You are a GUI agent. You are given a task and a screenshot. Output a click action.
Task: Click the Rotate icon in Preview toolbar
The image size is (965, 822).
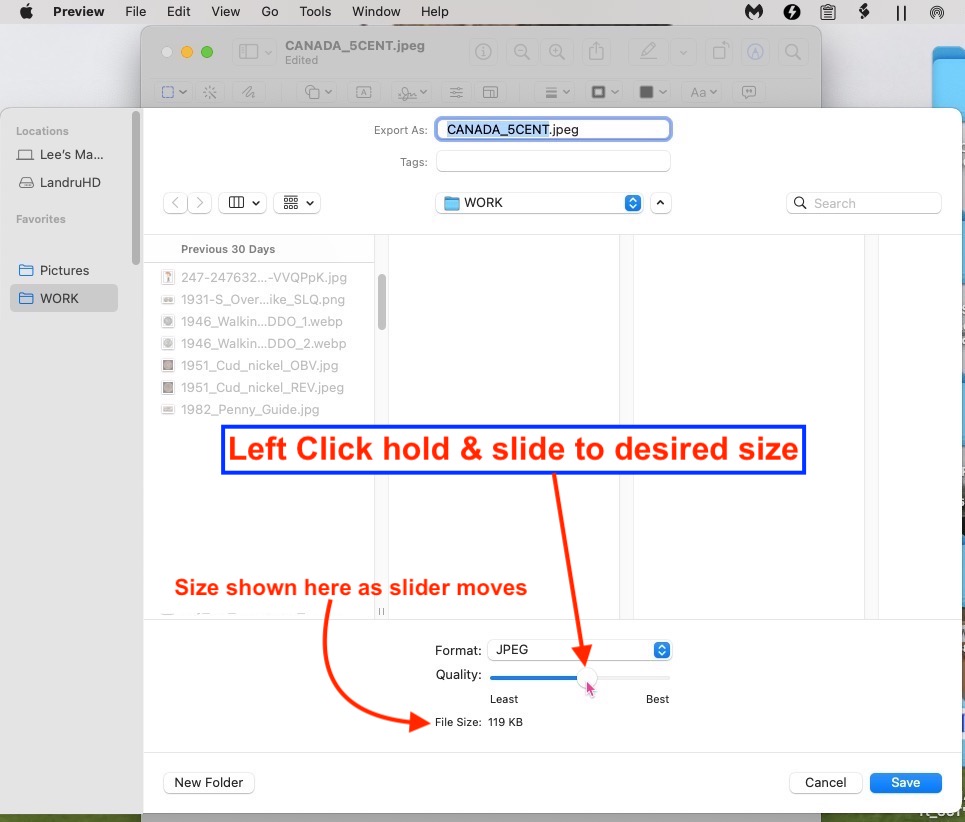tap(720, 51)
